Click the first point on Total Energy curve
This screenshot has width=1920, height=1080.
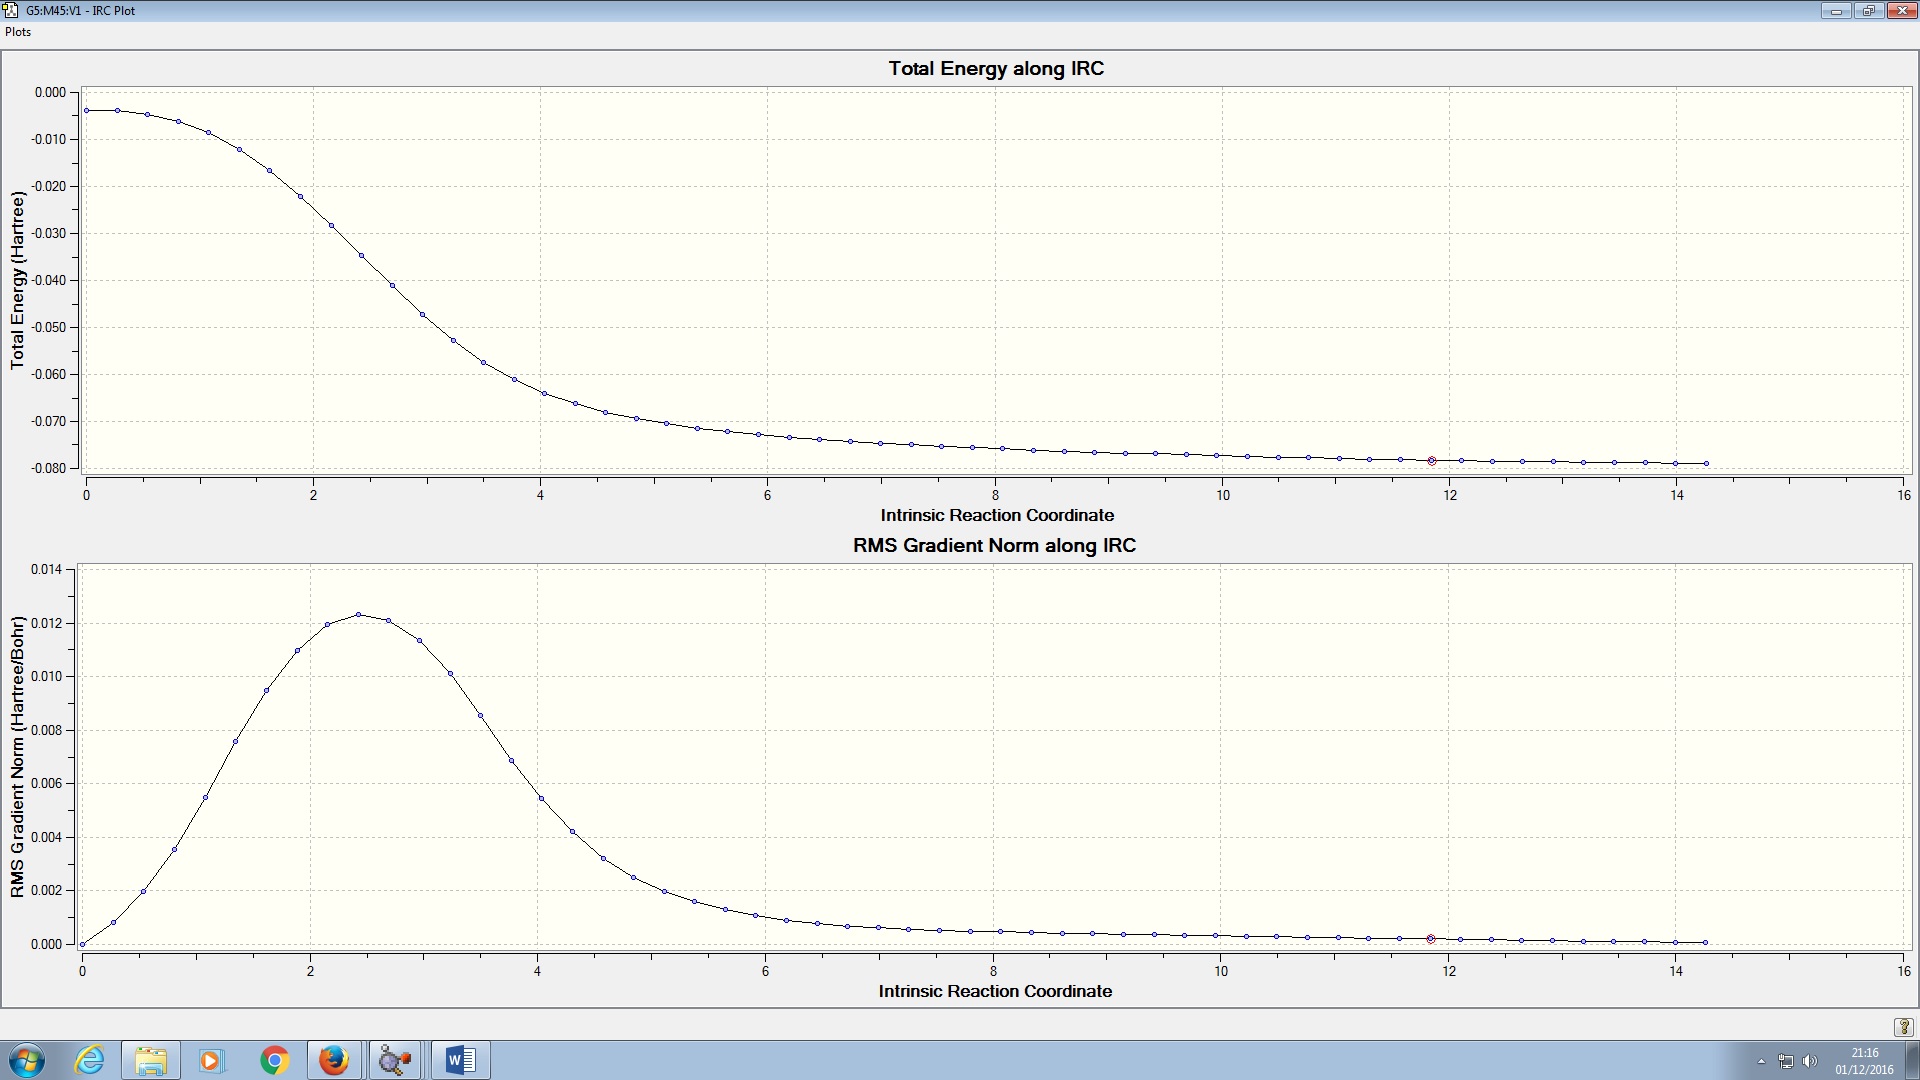(x=87, y=111)
